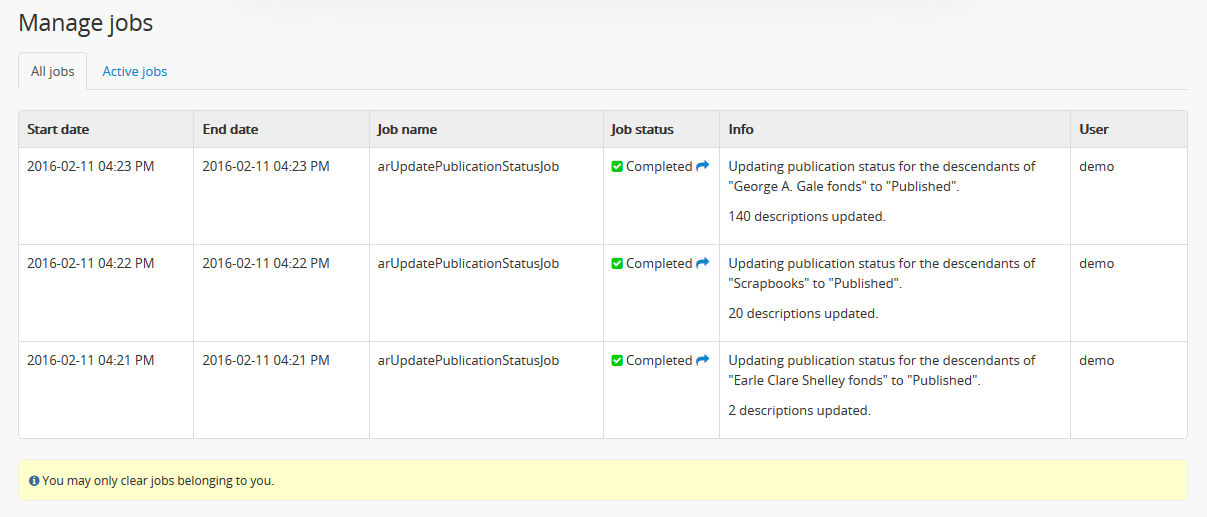Click the Job status column header

(642, 129)
